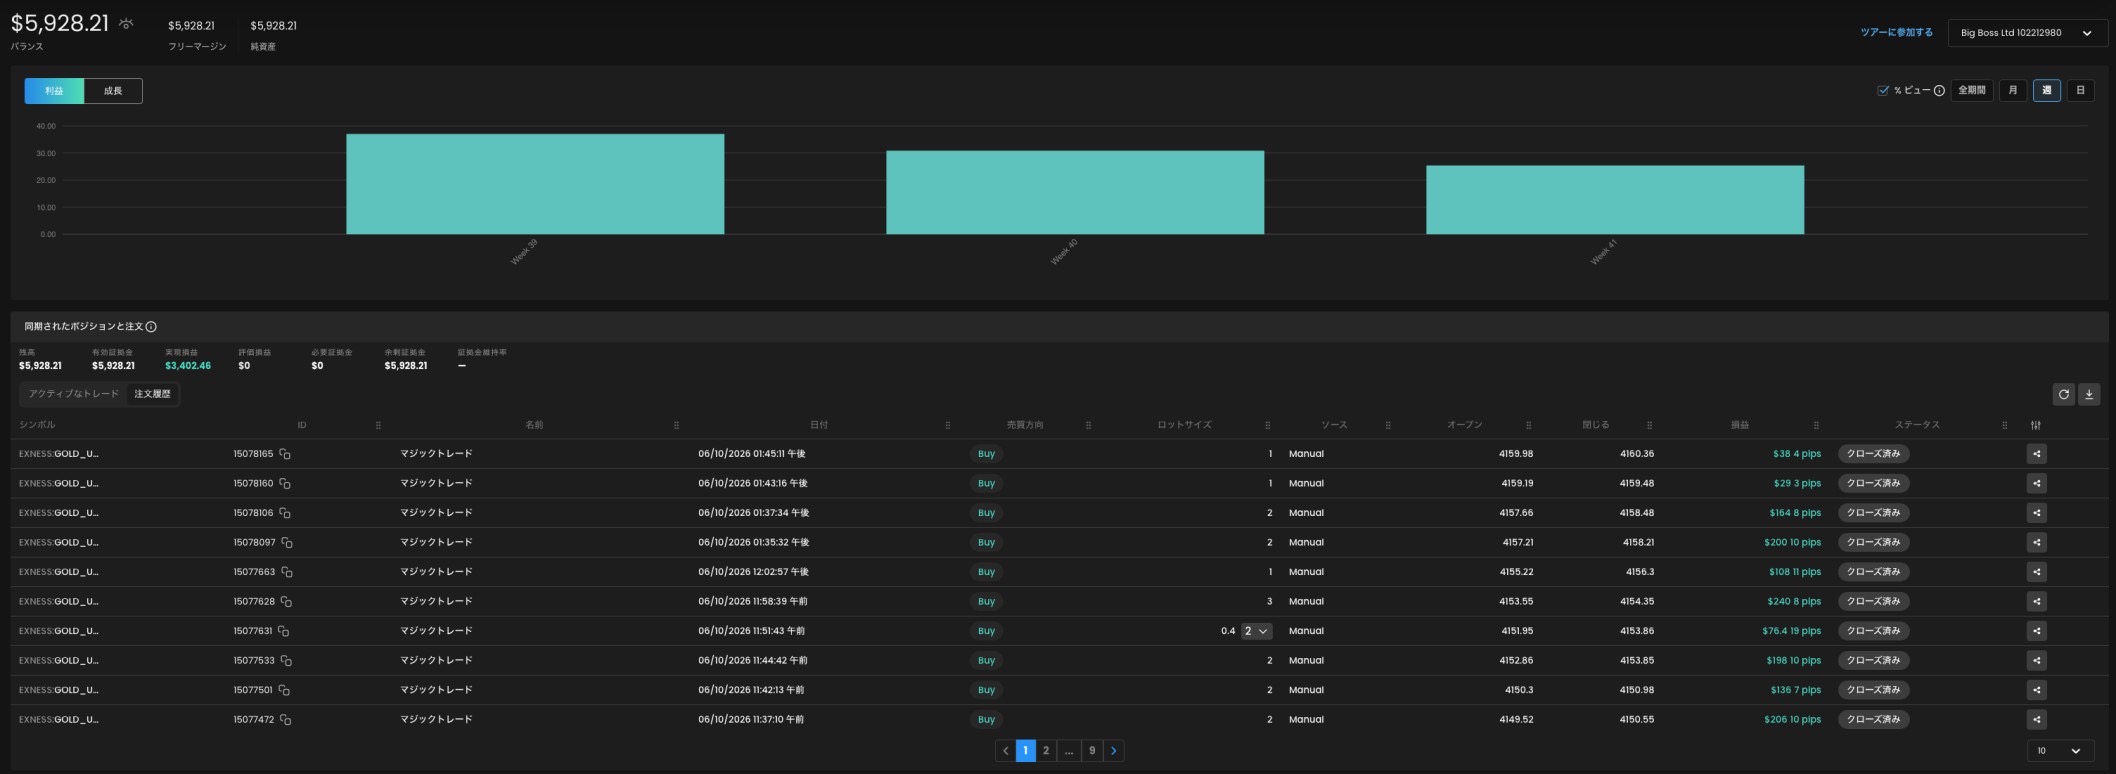Toggle the % view checkbox
Screen dimensions: 2116x774
pos(1883,90)
